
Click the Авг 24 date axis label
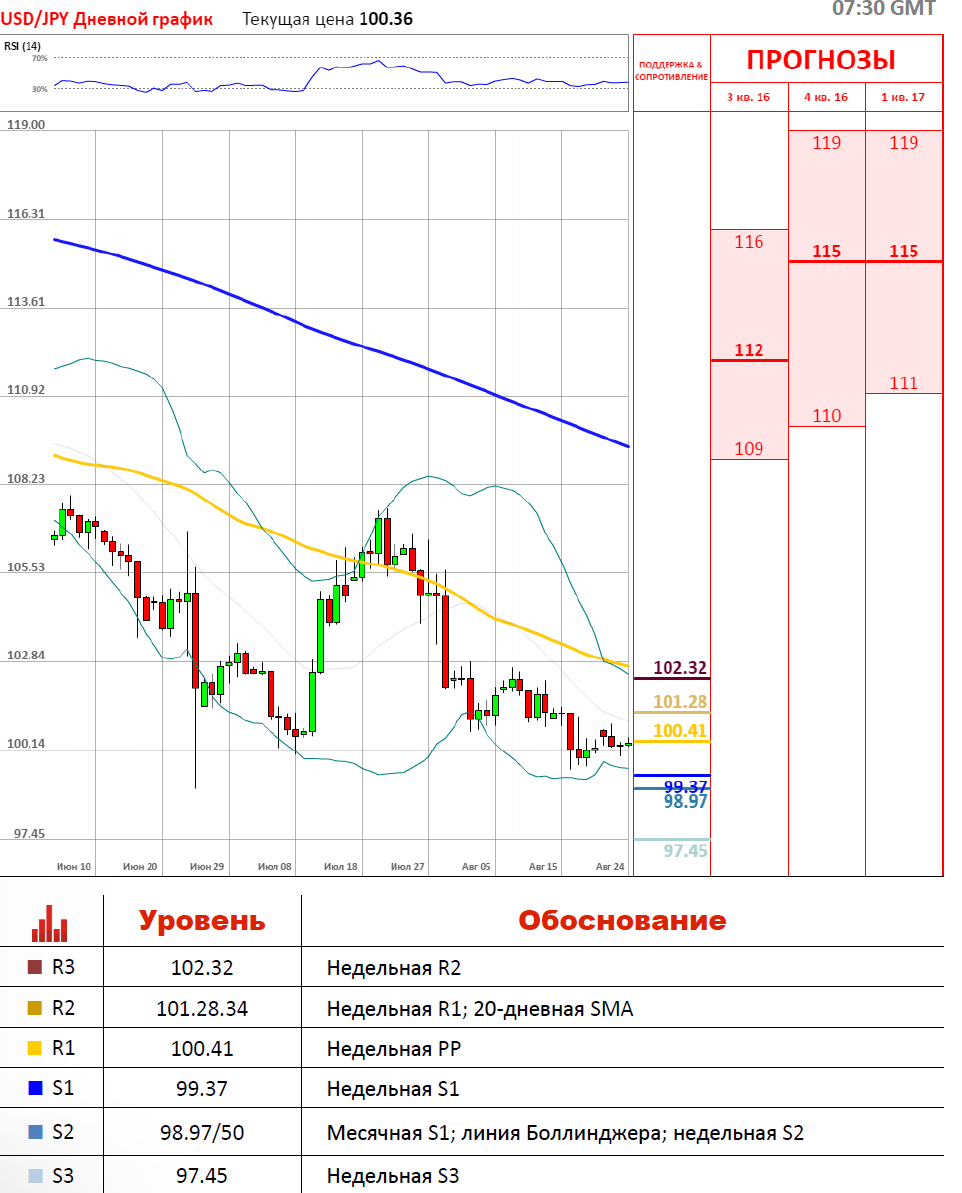(610, 867)
